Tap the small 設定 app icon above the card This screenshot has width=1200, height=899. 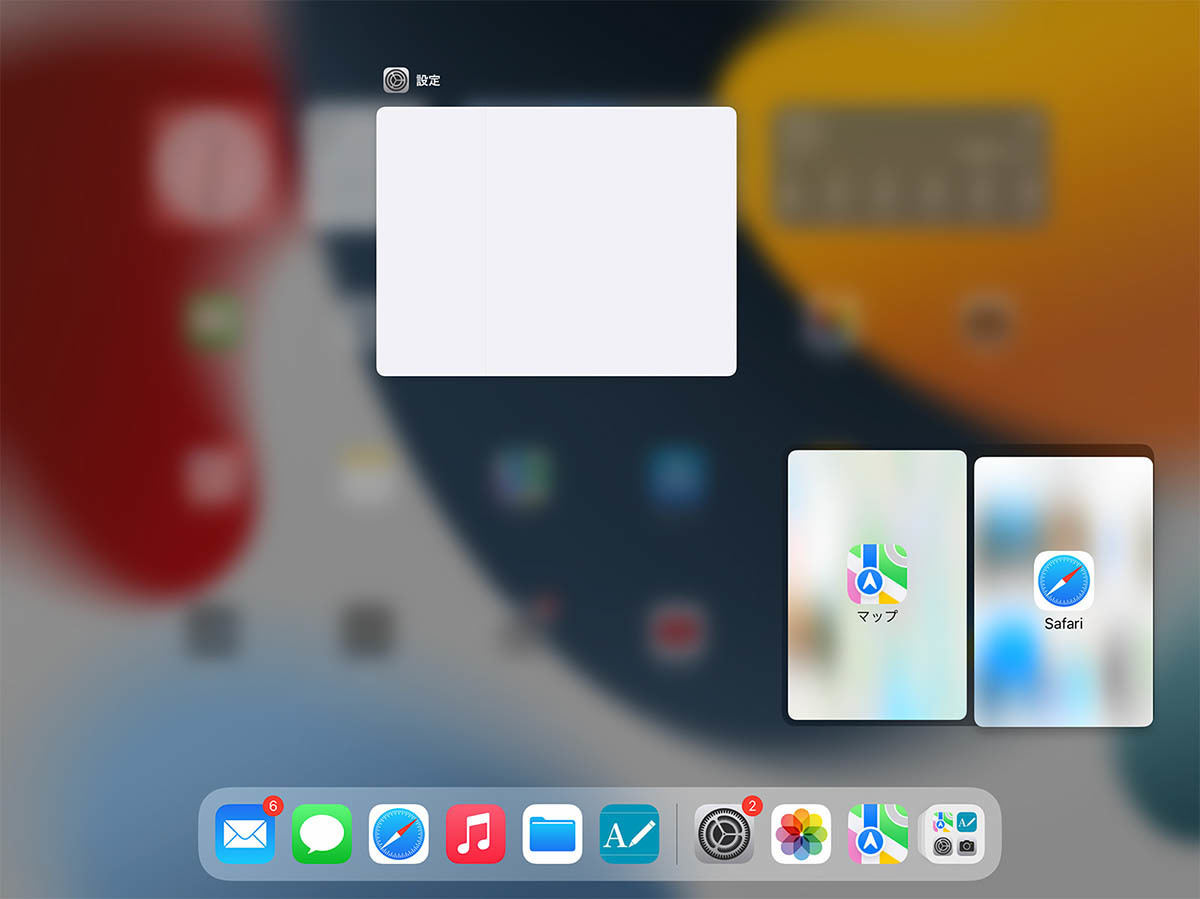pyautogui.click(x=396, y=80)
